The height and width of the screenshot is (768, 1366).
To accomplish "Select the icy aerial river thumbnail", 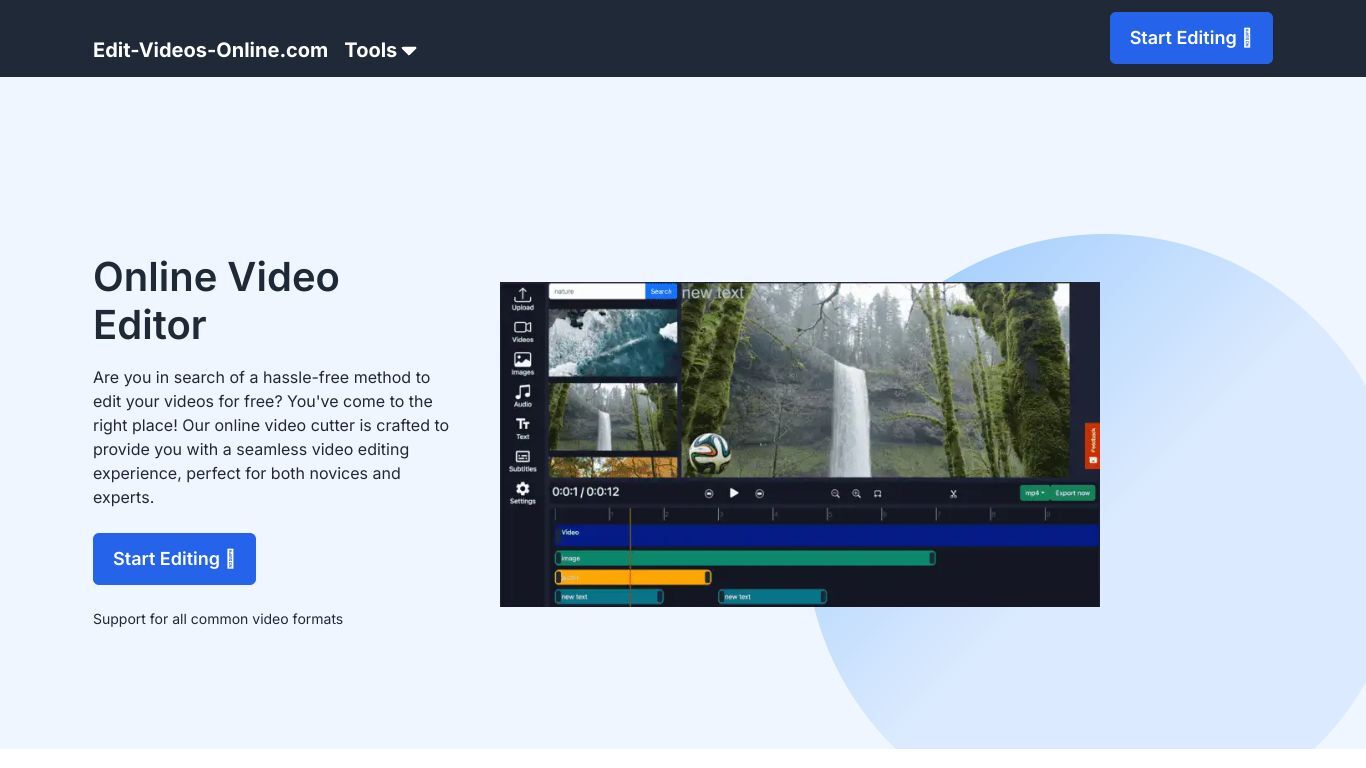I will [613, 343].
